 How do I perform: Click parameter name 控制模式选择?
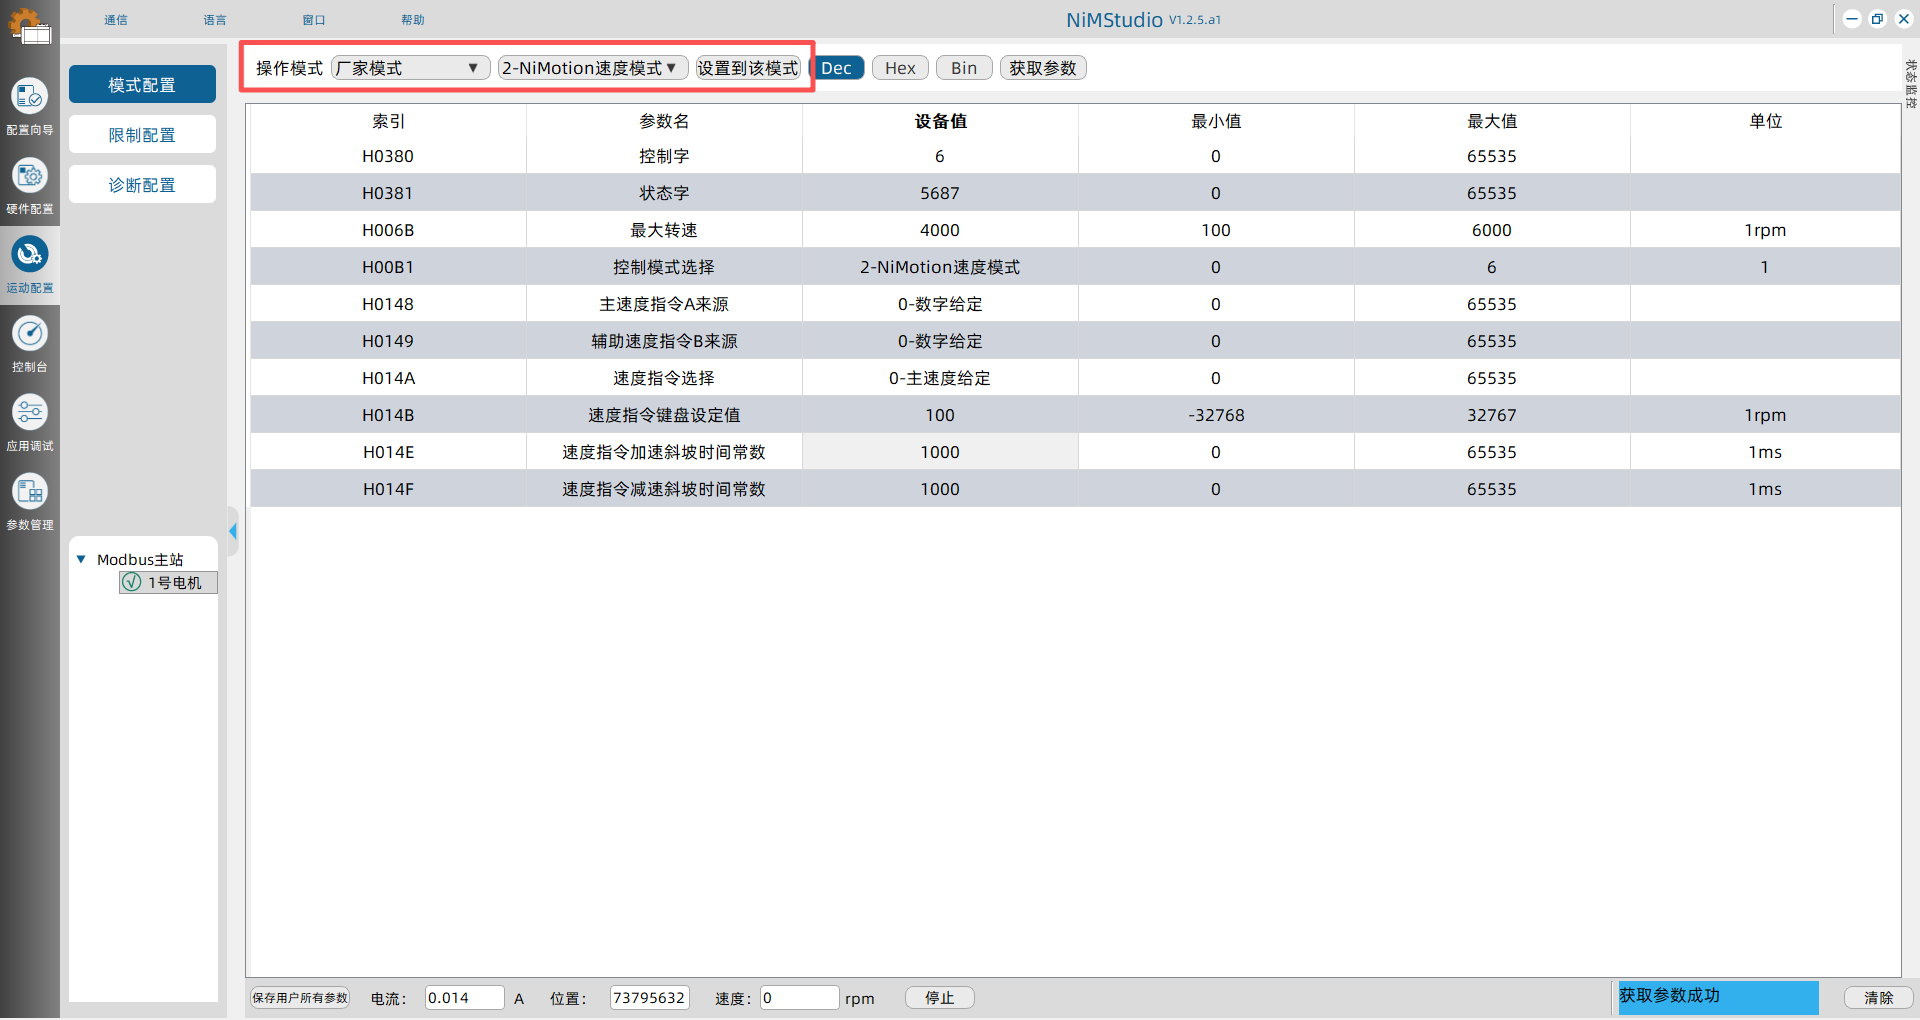pyautogui.click(x=664, y=267)
